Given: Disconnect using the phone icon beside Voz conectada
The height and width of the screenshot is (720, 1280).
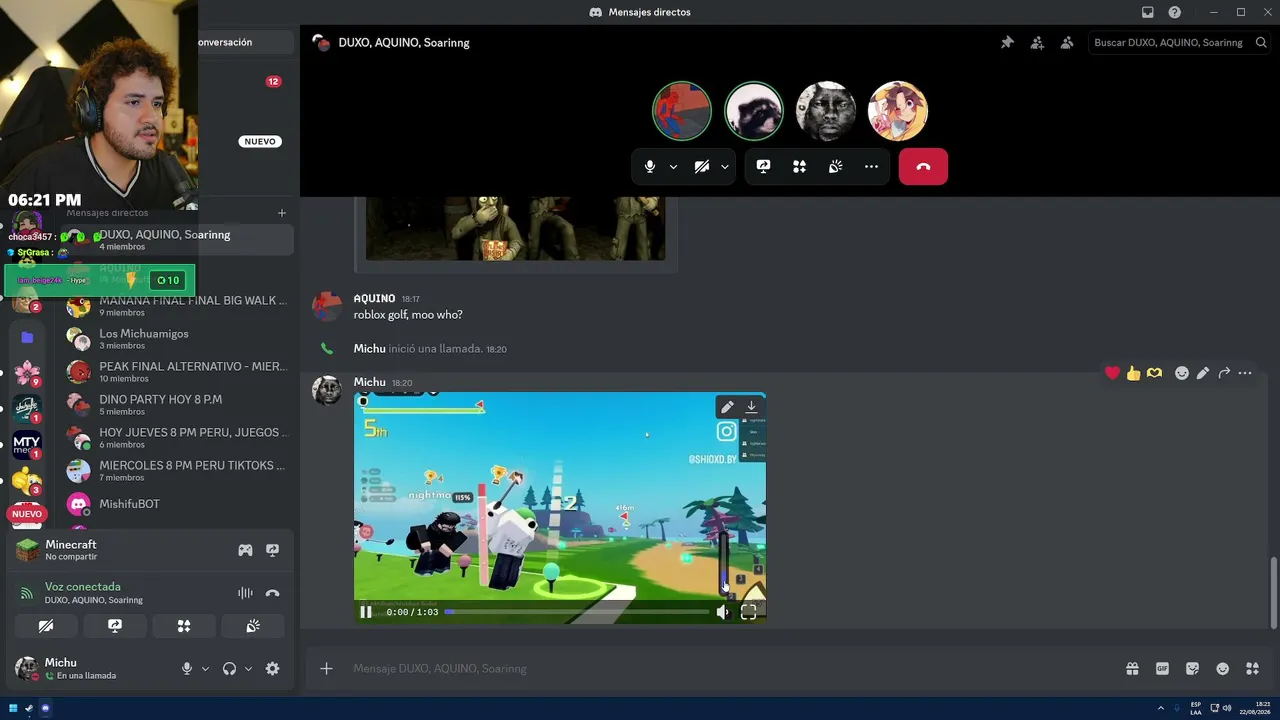Looking at the screenshot, I should click(x=272, y=593).
